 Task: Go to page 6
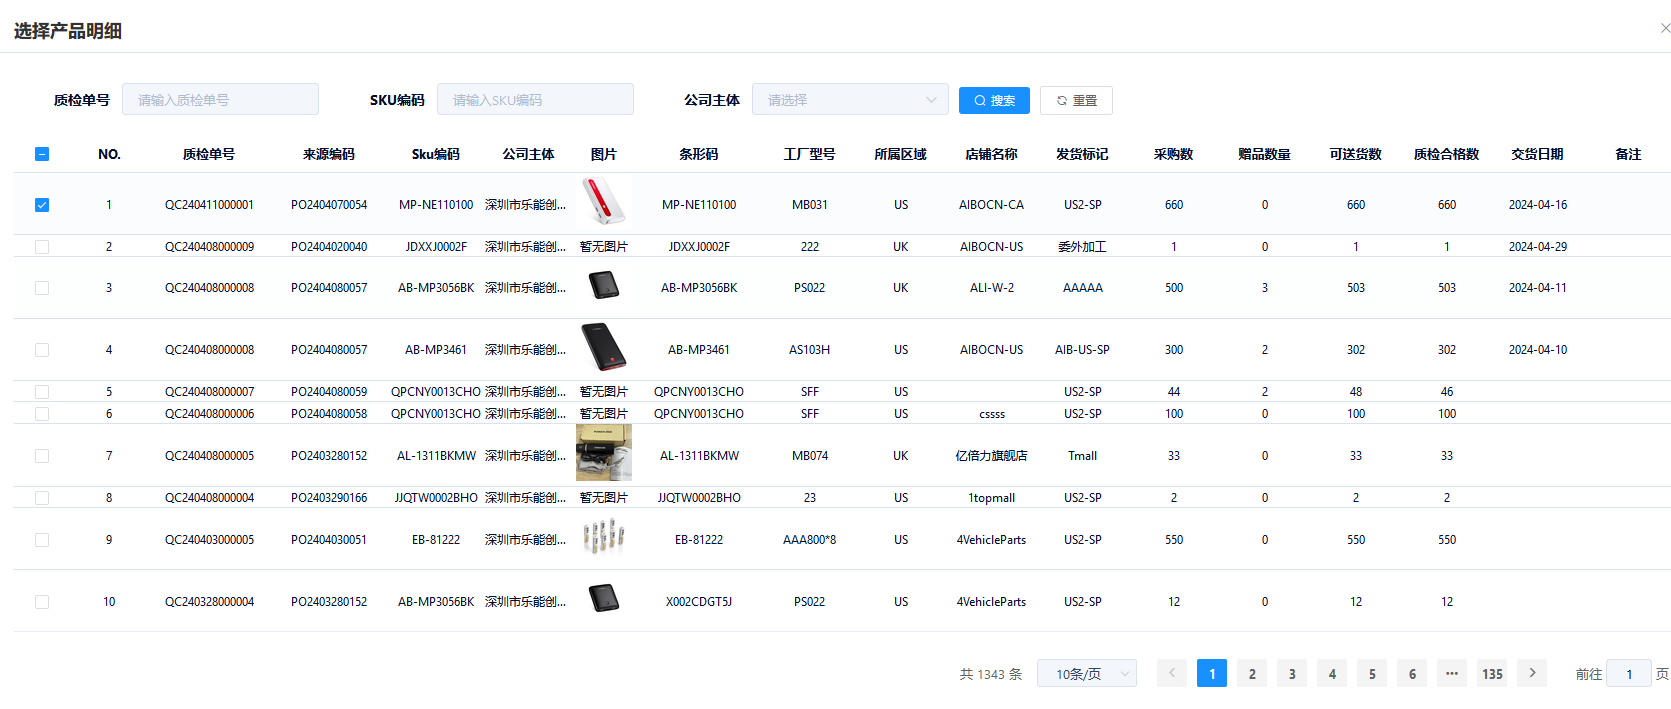coord(1412,673)
